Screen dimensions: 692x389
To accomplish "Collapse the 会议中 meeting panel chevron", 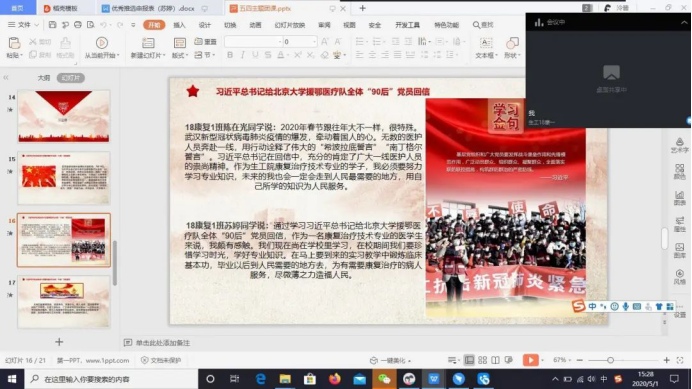I will point(684,23).
